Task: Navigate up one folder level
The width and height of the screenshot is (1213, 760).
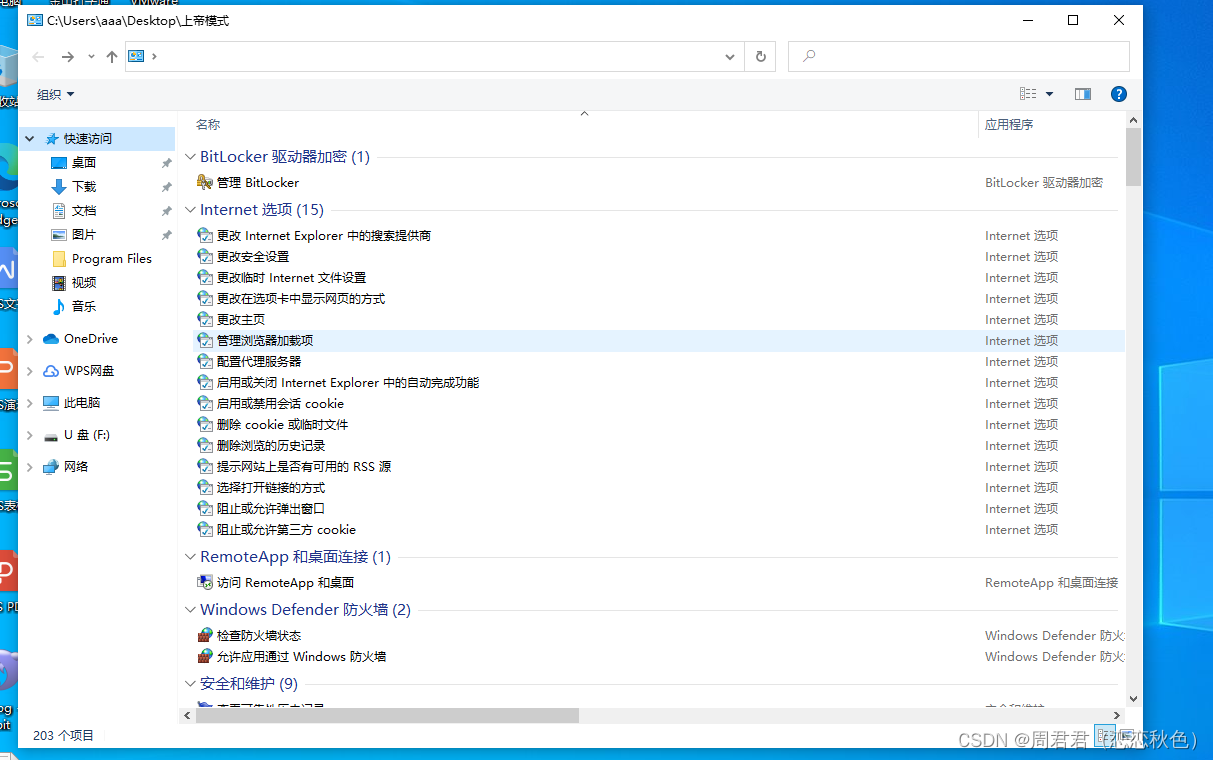Action: click(x=112, y=56)
